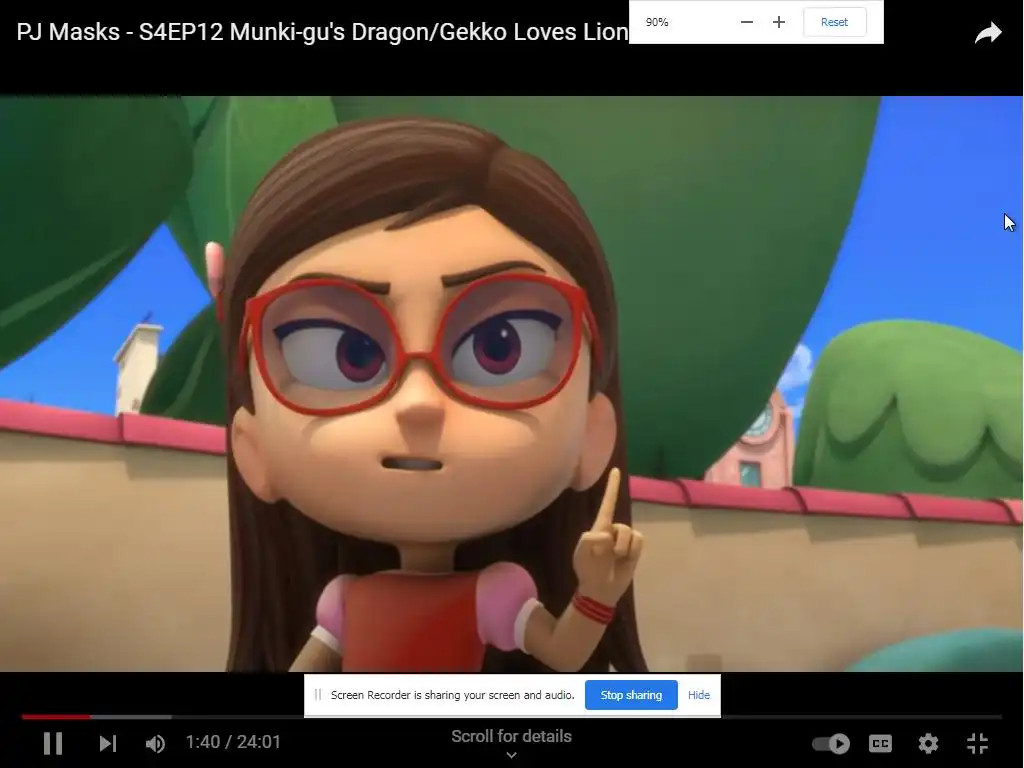Image resolution: width=1024 pixels, height=768 pixels.
Task: Stop sharing screen and audio
Action: [631, 695]
